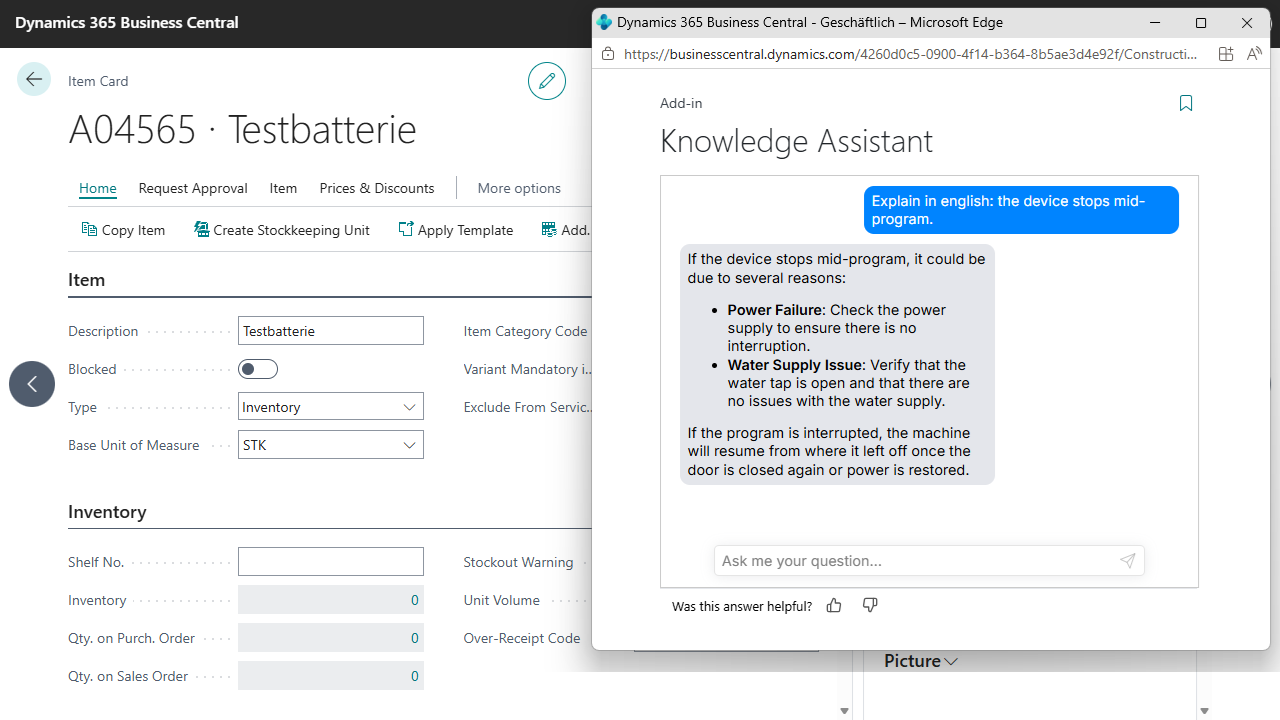1280x720 pixels.
Task: Click the Shelf No. input field
Action: point(331,561)
